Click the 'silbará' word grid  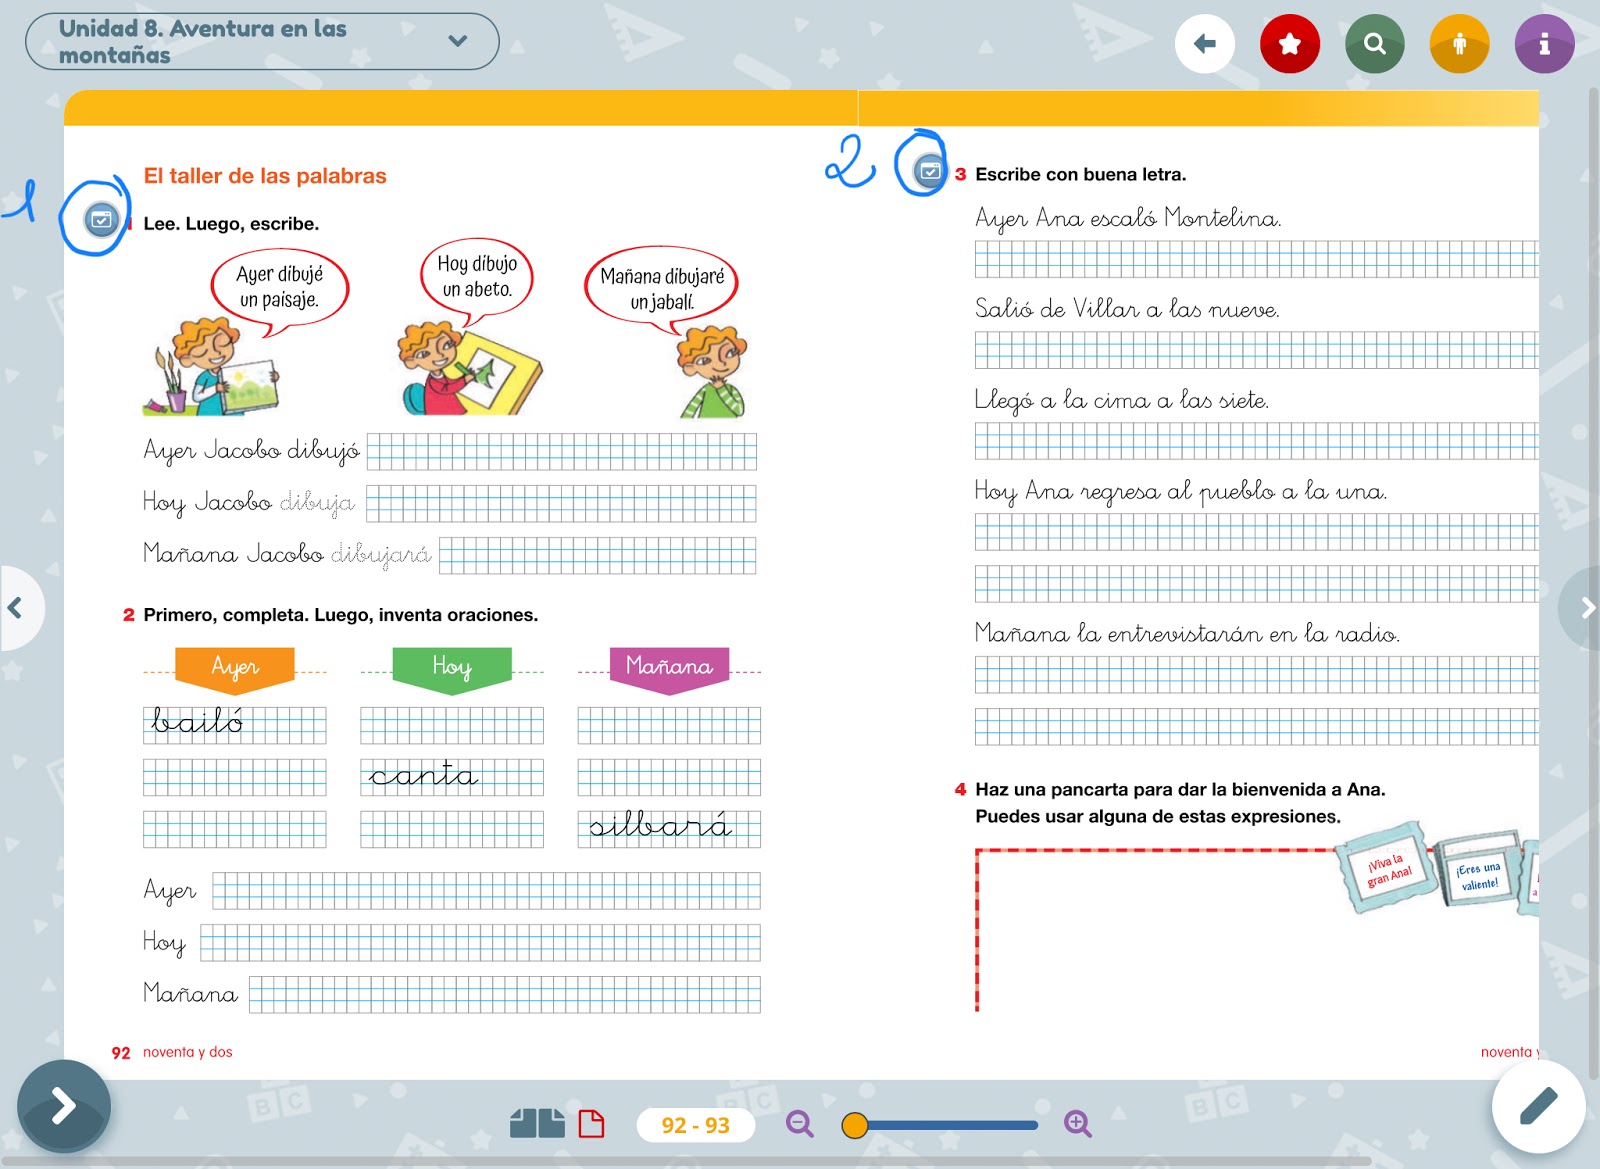[669, 829]
